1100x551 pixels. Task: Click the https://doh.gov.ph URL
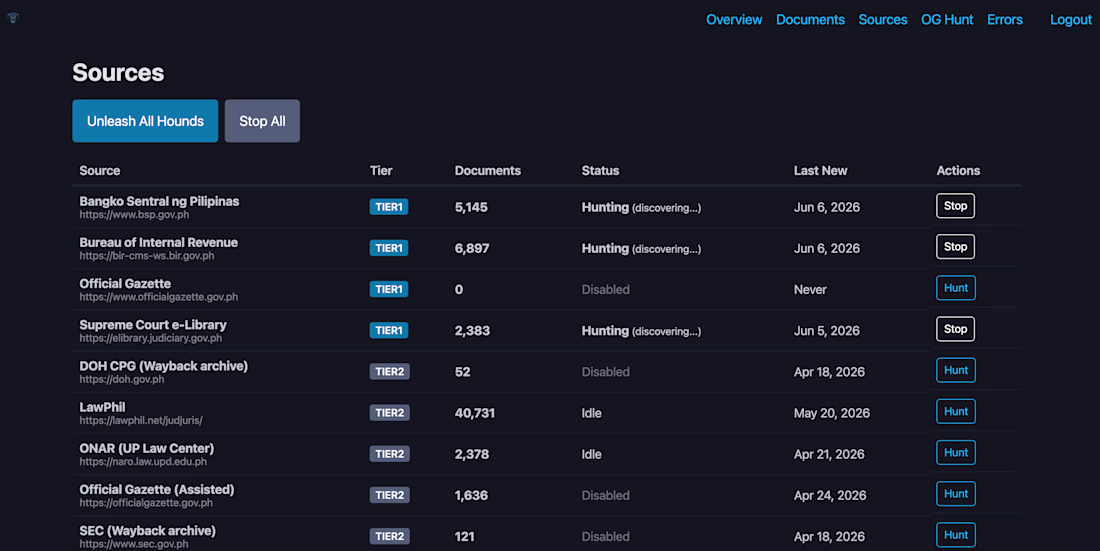(x=121, y=380)
